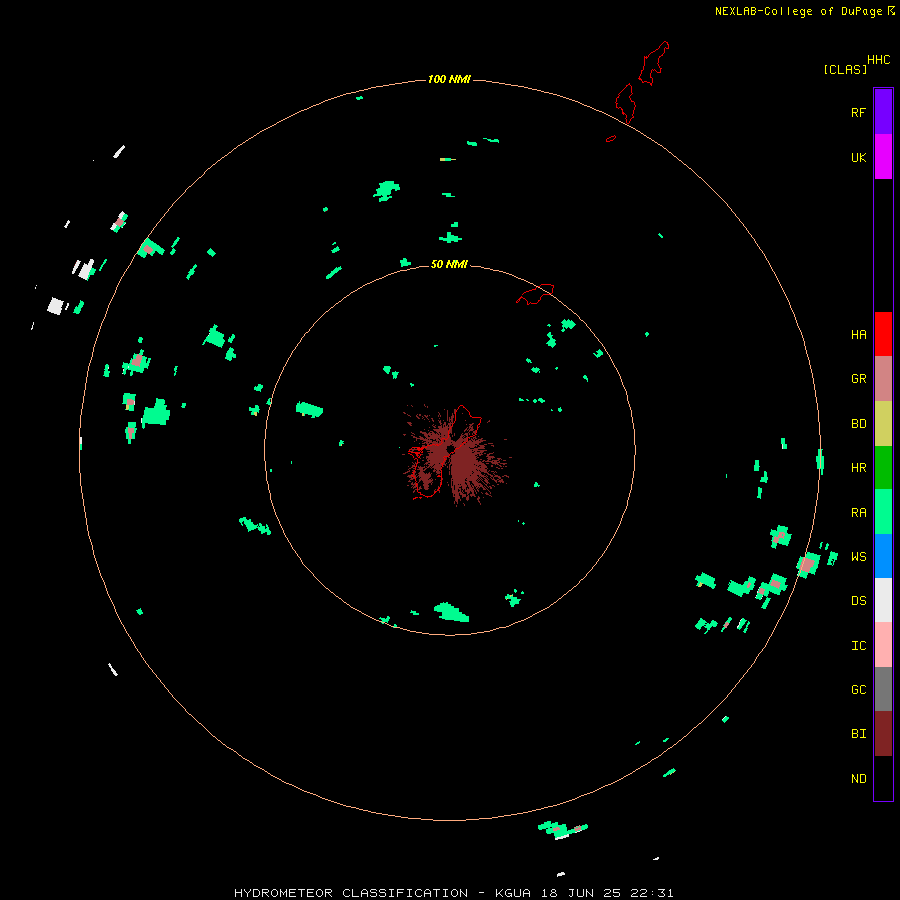Click the UK legend label

tap(858, 158)
